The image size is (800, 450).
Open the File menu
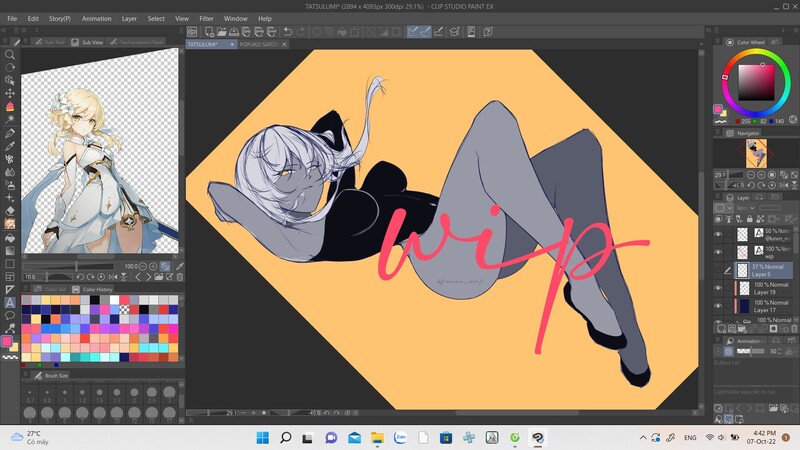pos(12,18)
